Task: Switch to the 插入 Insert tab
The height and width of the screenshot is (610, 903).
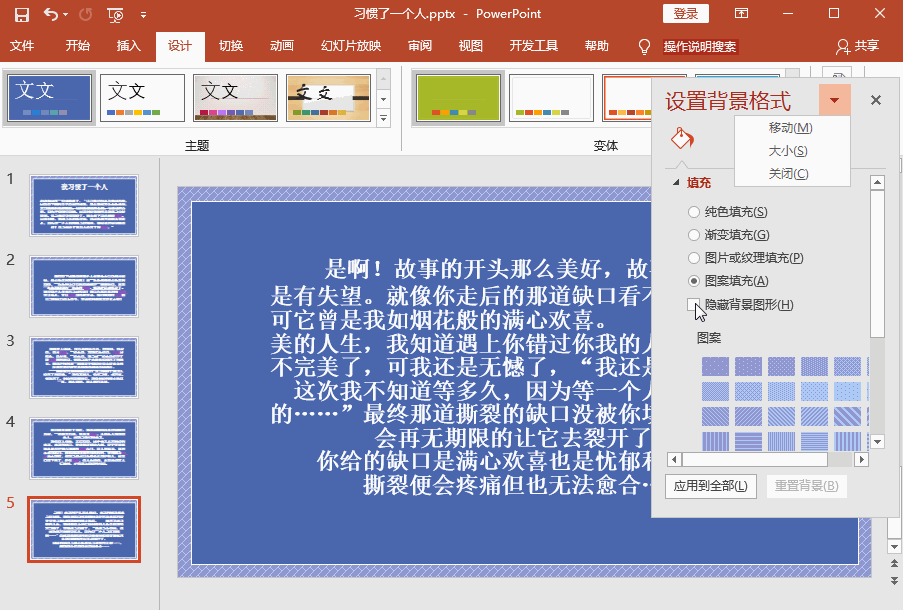Action: [128, 46]
